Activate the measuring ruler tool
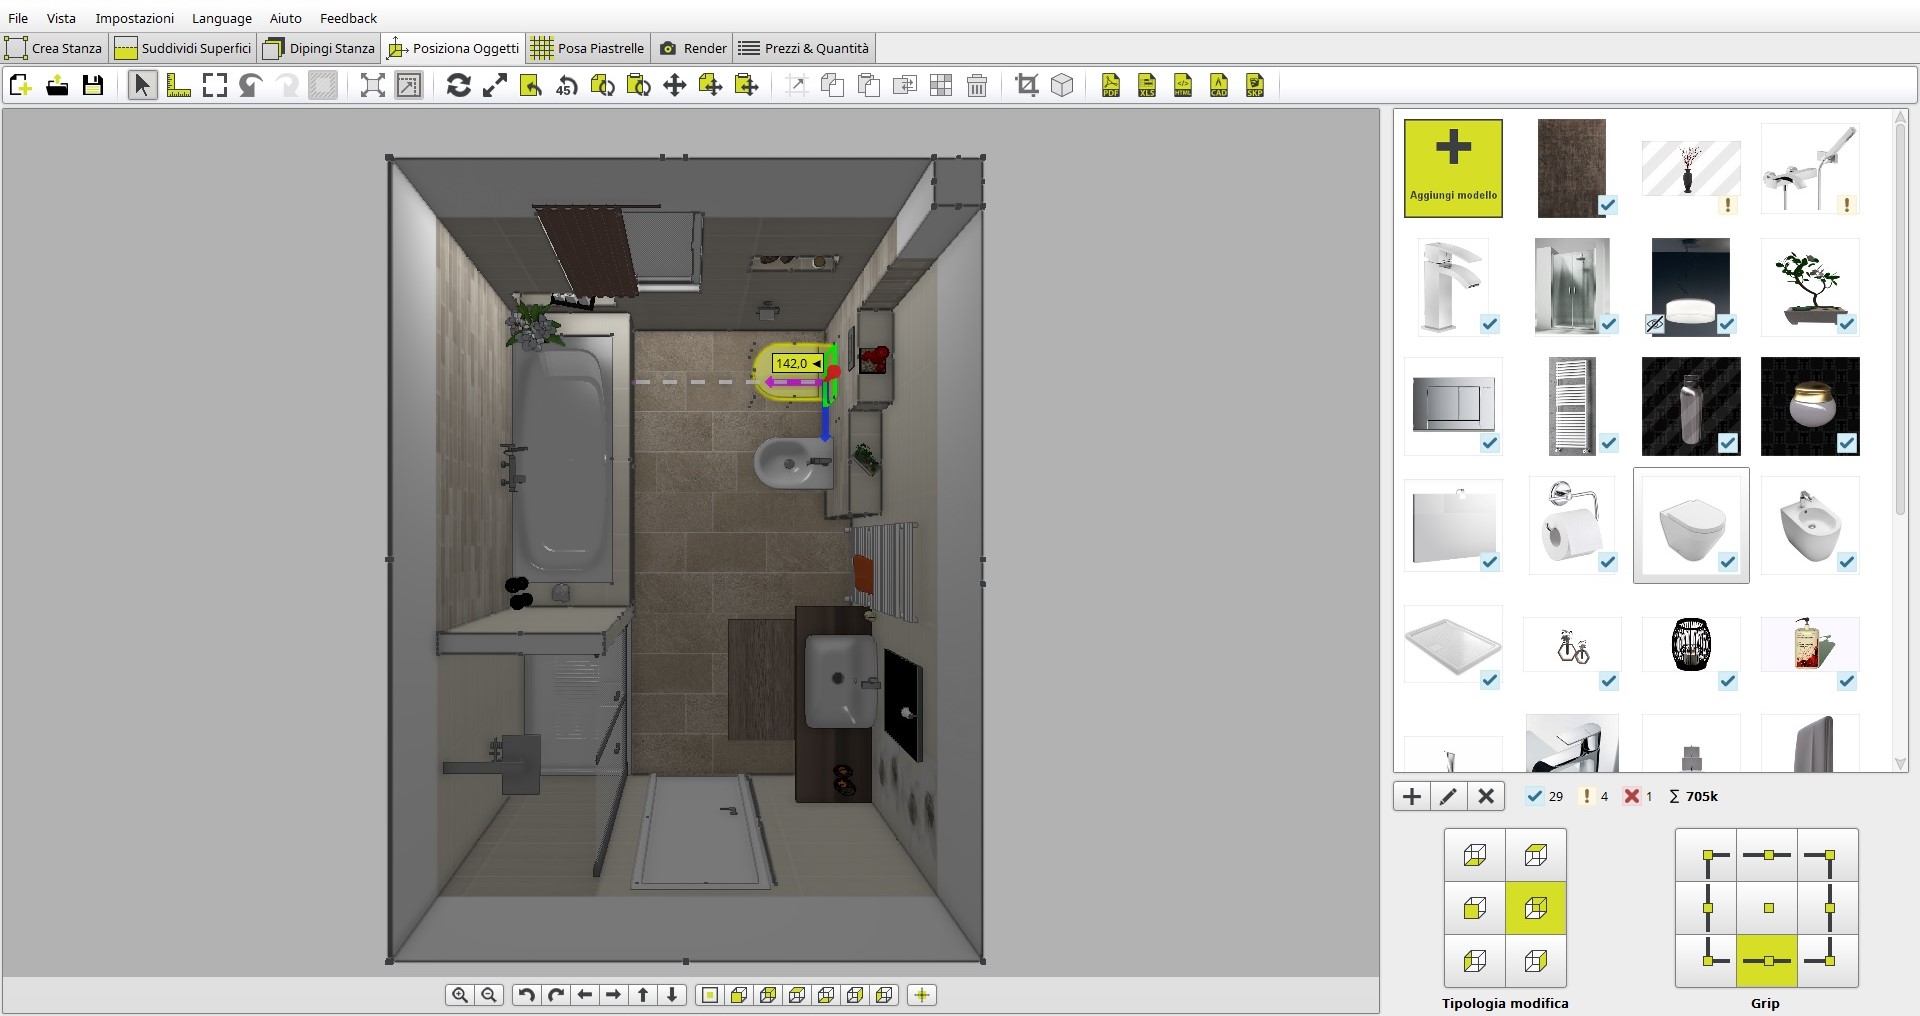 [x=179, y=86]
